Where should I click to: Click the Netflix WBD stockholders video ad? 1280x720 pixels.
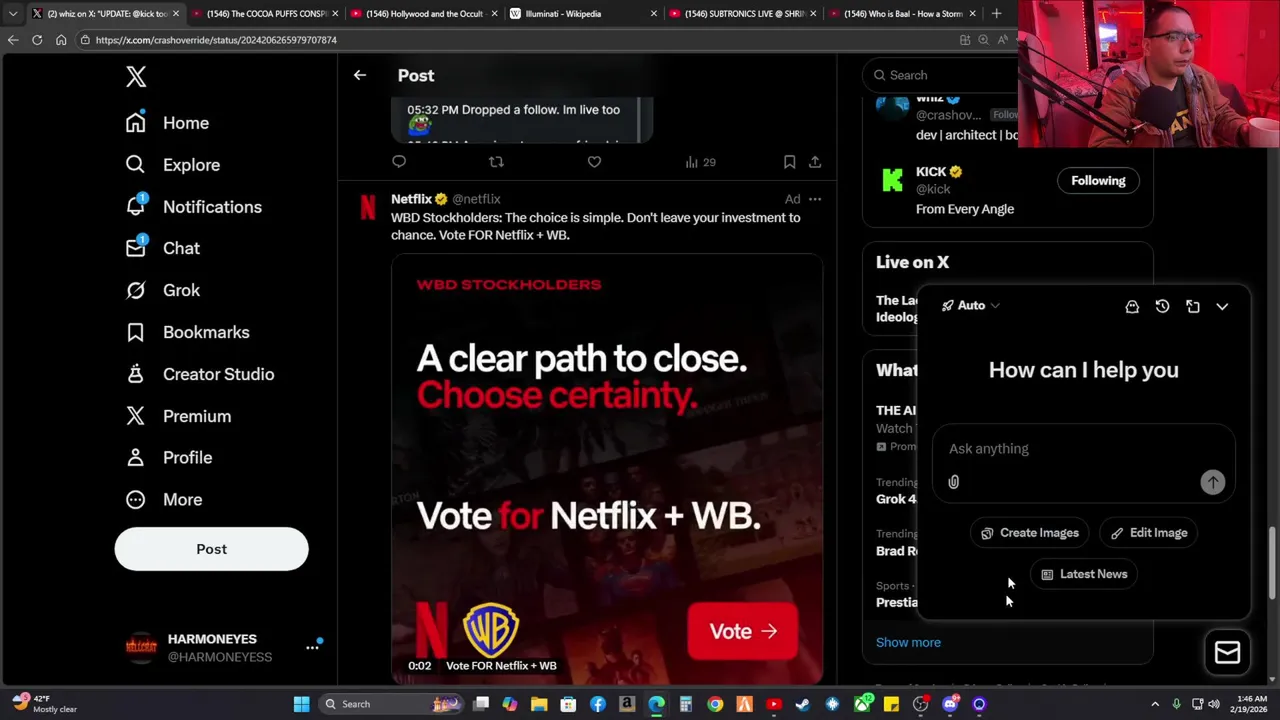(x=607, y=468)
